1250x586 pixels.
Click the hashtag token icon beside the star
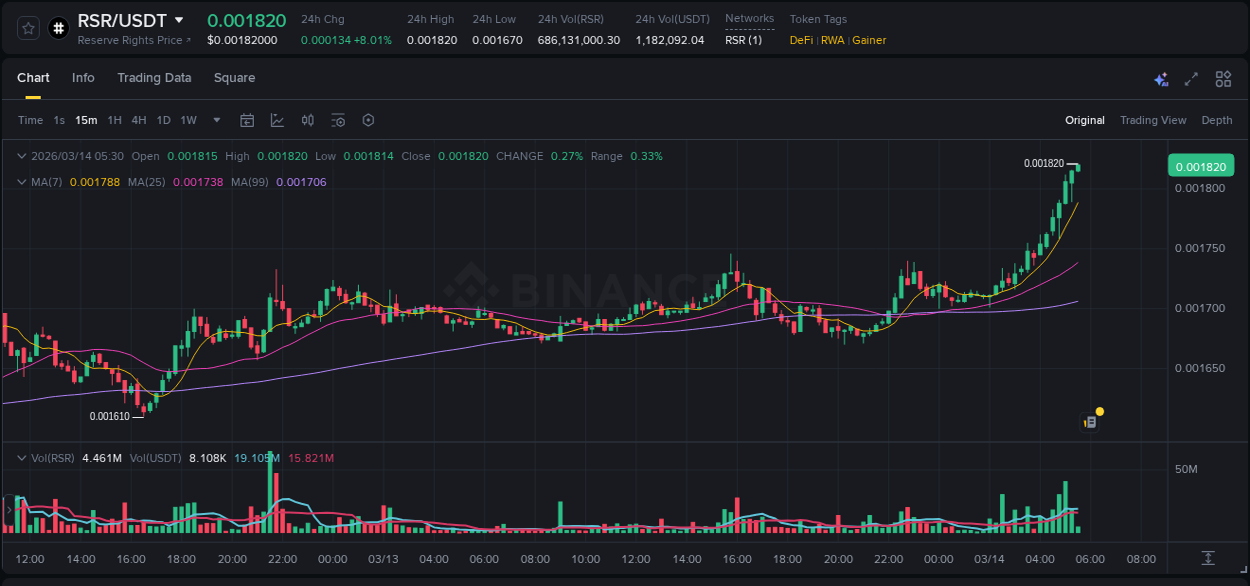[x=58, y=29]
